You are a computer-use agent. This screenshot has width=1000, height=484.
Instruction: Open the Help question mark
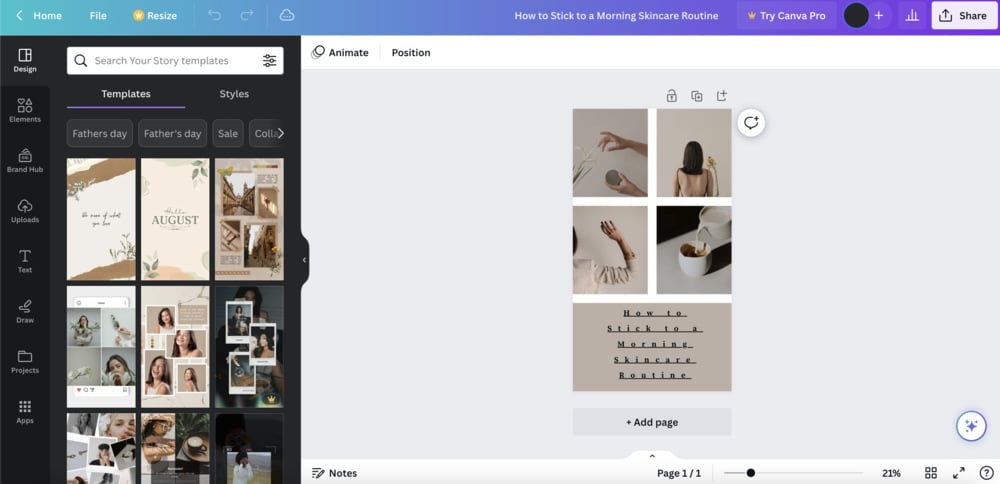coord(986,473)
